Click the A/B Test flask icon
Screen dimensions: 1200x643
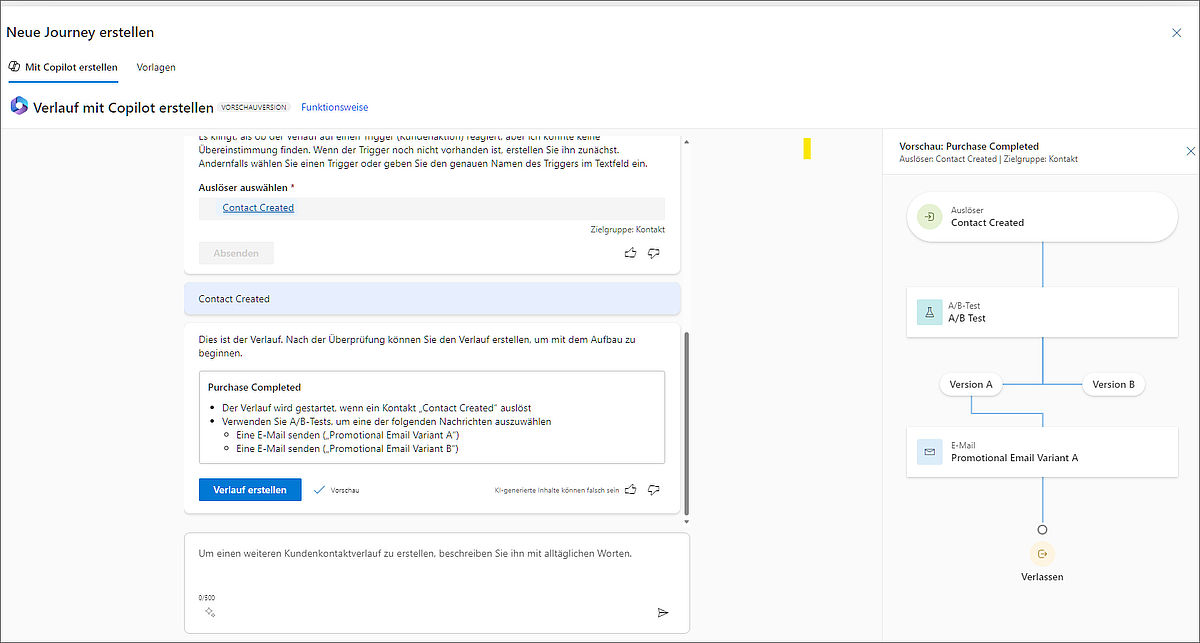(929, 313)
